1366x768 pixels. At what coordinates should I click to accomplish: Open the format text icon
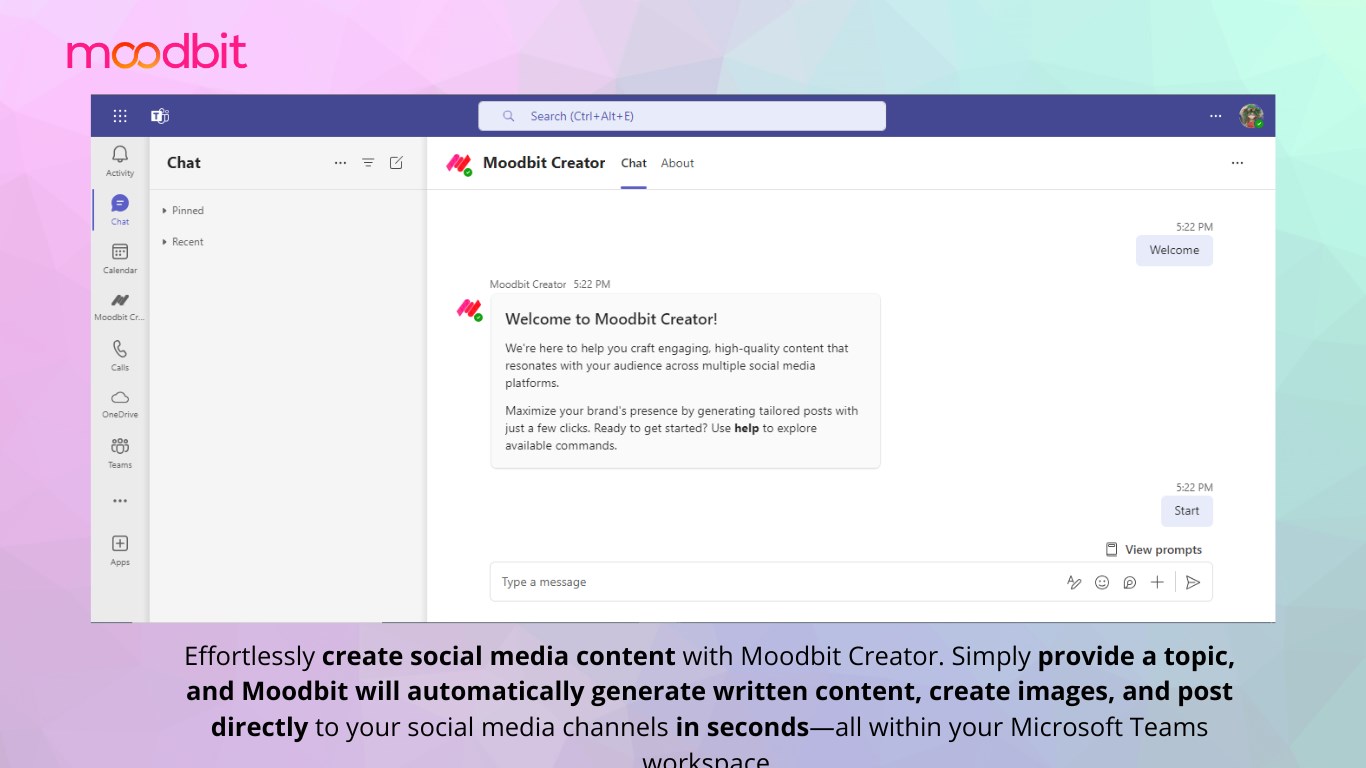pos(1074,582)
